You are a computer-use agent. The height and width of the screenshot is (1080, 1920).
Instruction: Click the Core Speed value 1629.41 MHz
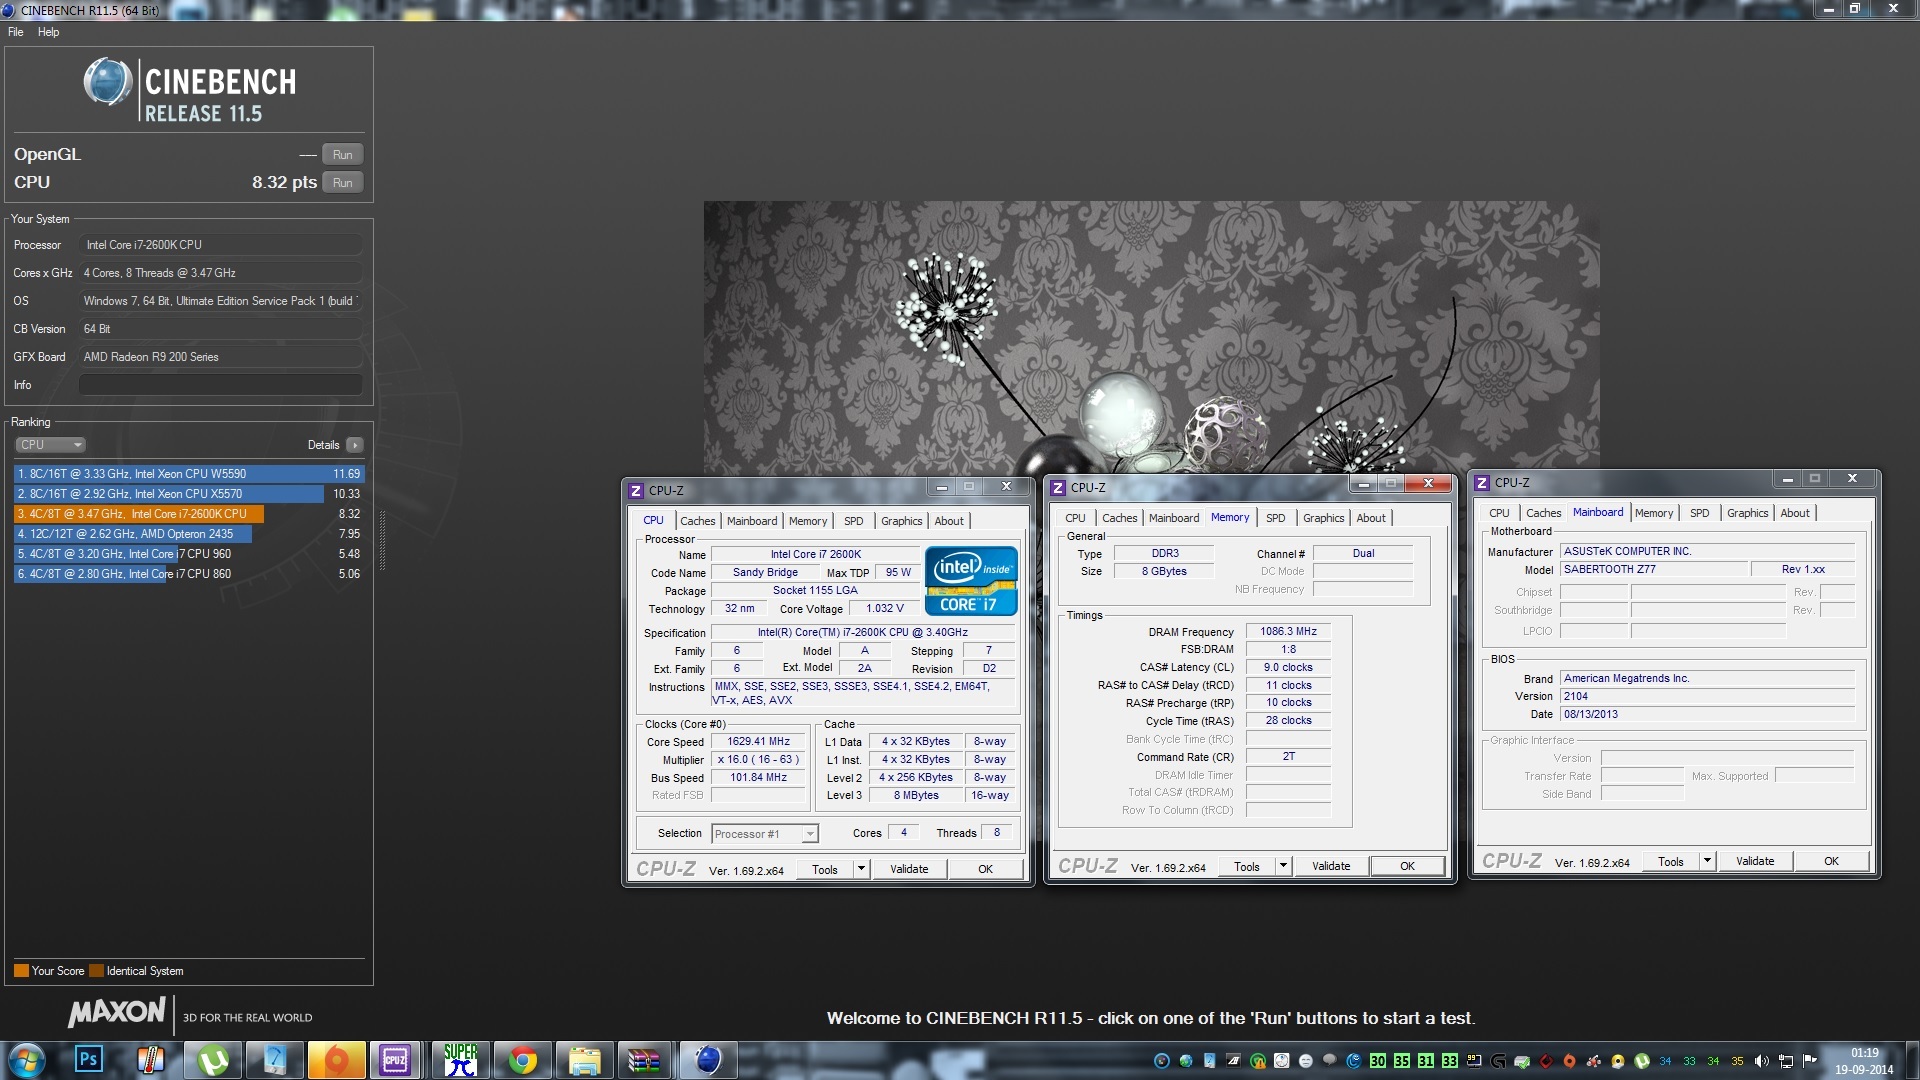(758, 741)
